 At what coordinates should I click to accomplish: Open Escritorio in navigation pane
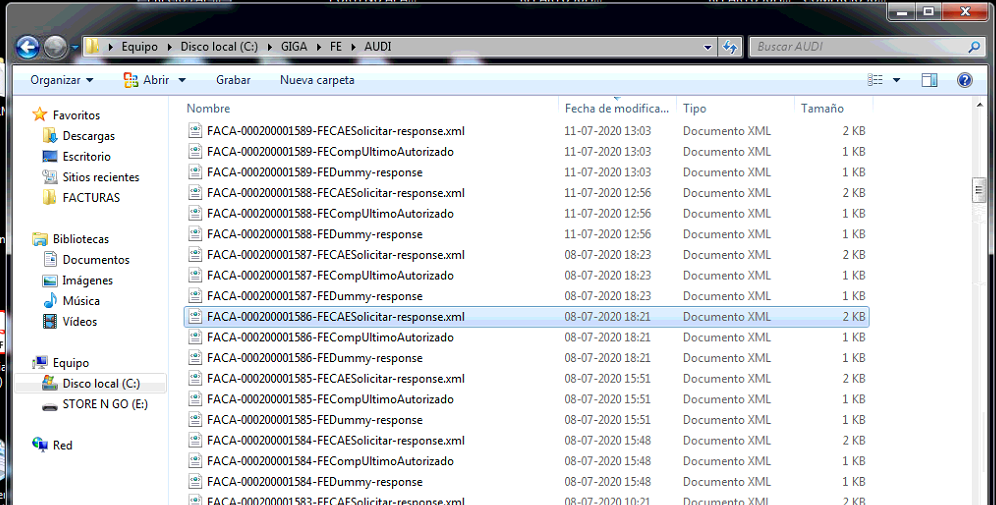tap(86, 156)
